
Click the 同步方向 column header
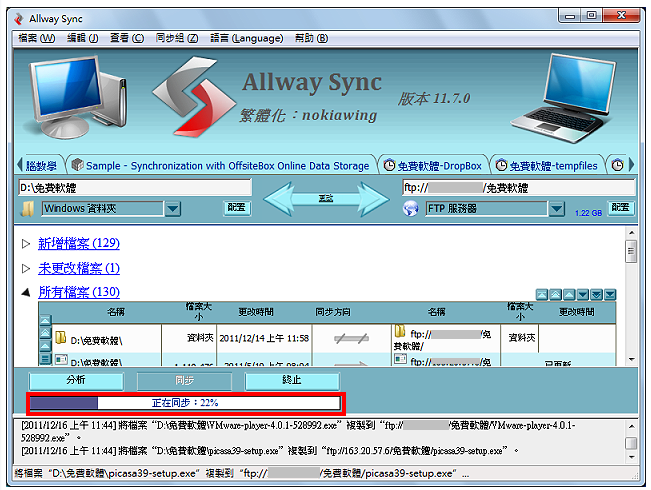(x=333, y=312)
